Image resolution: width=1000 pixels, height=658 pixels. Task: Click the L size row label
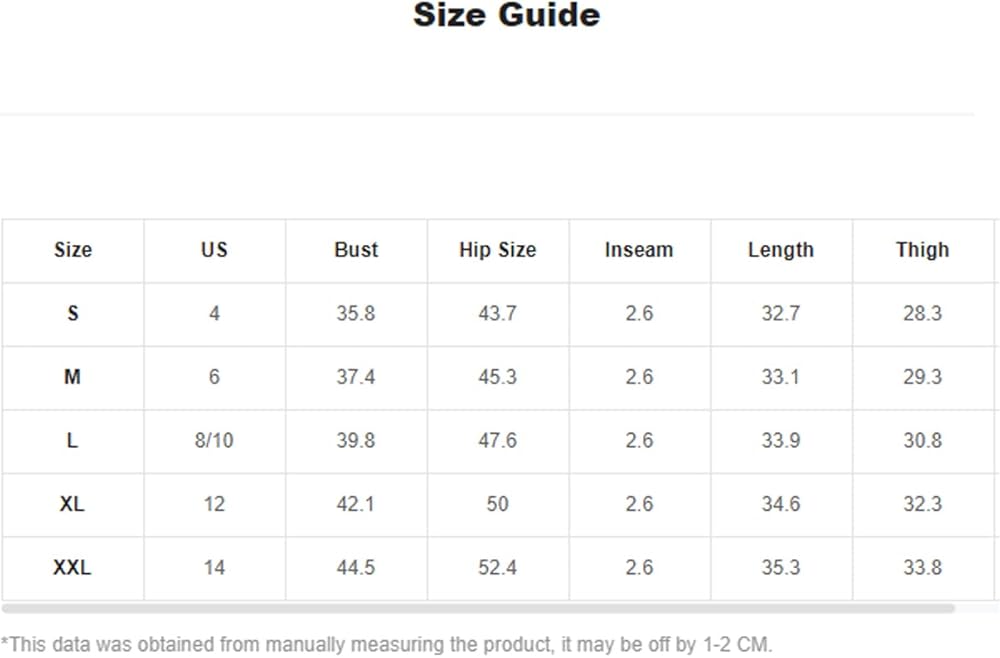(x=72, y=441)
